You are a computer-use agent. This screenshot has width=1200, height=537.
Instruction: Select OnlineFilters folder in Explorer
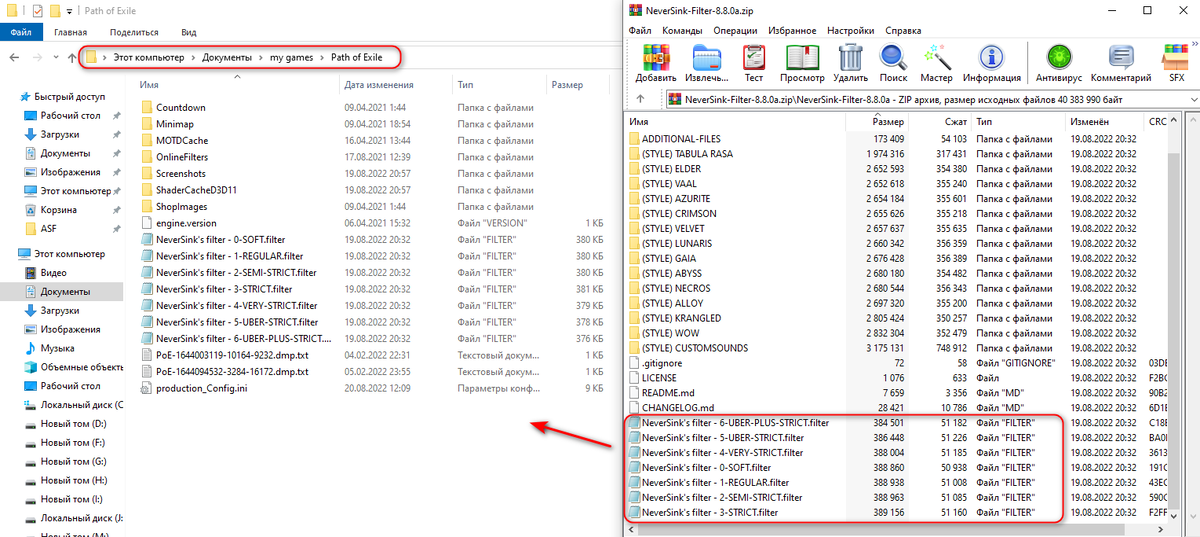pos(182,157)
